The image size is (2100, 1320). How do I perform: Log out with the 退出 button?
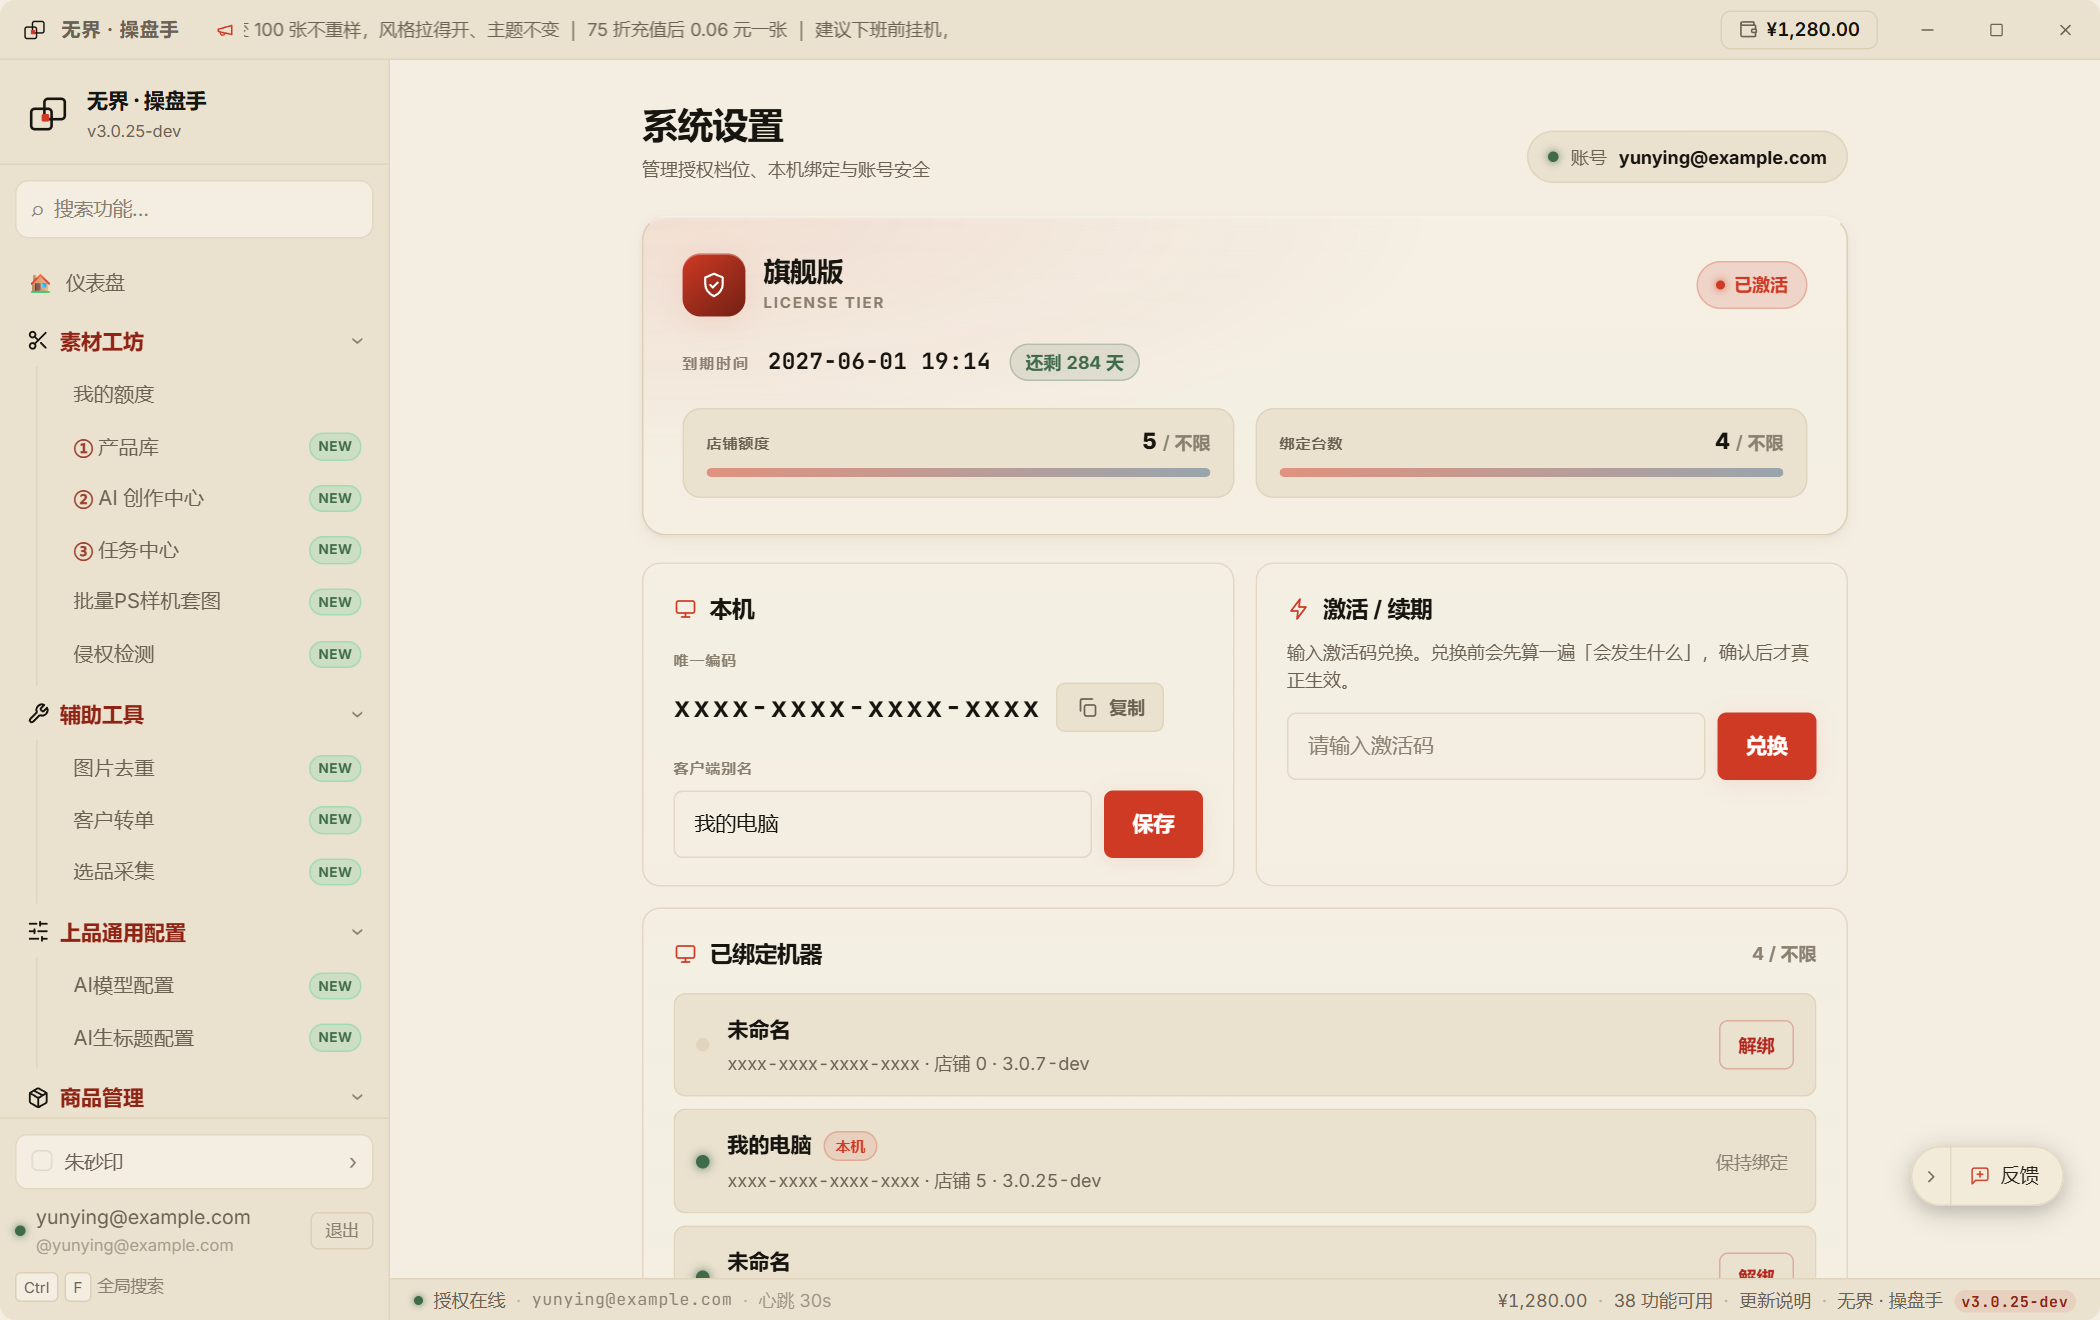coord(342,1230)
